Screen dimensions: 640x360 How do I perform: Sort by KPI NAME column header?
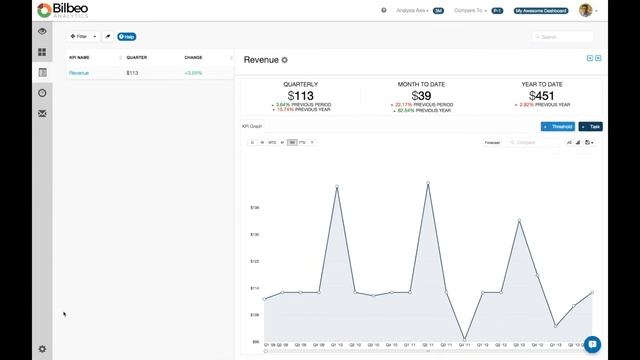click(79, 58)
